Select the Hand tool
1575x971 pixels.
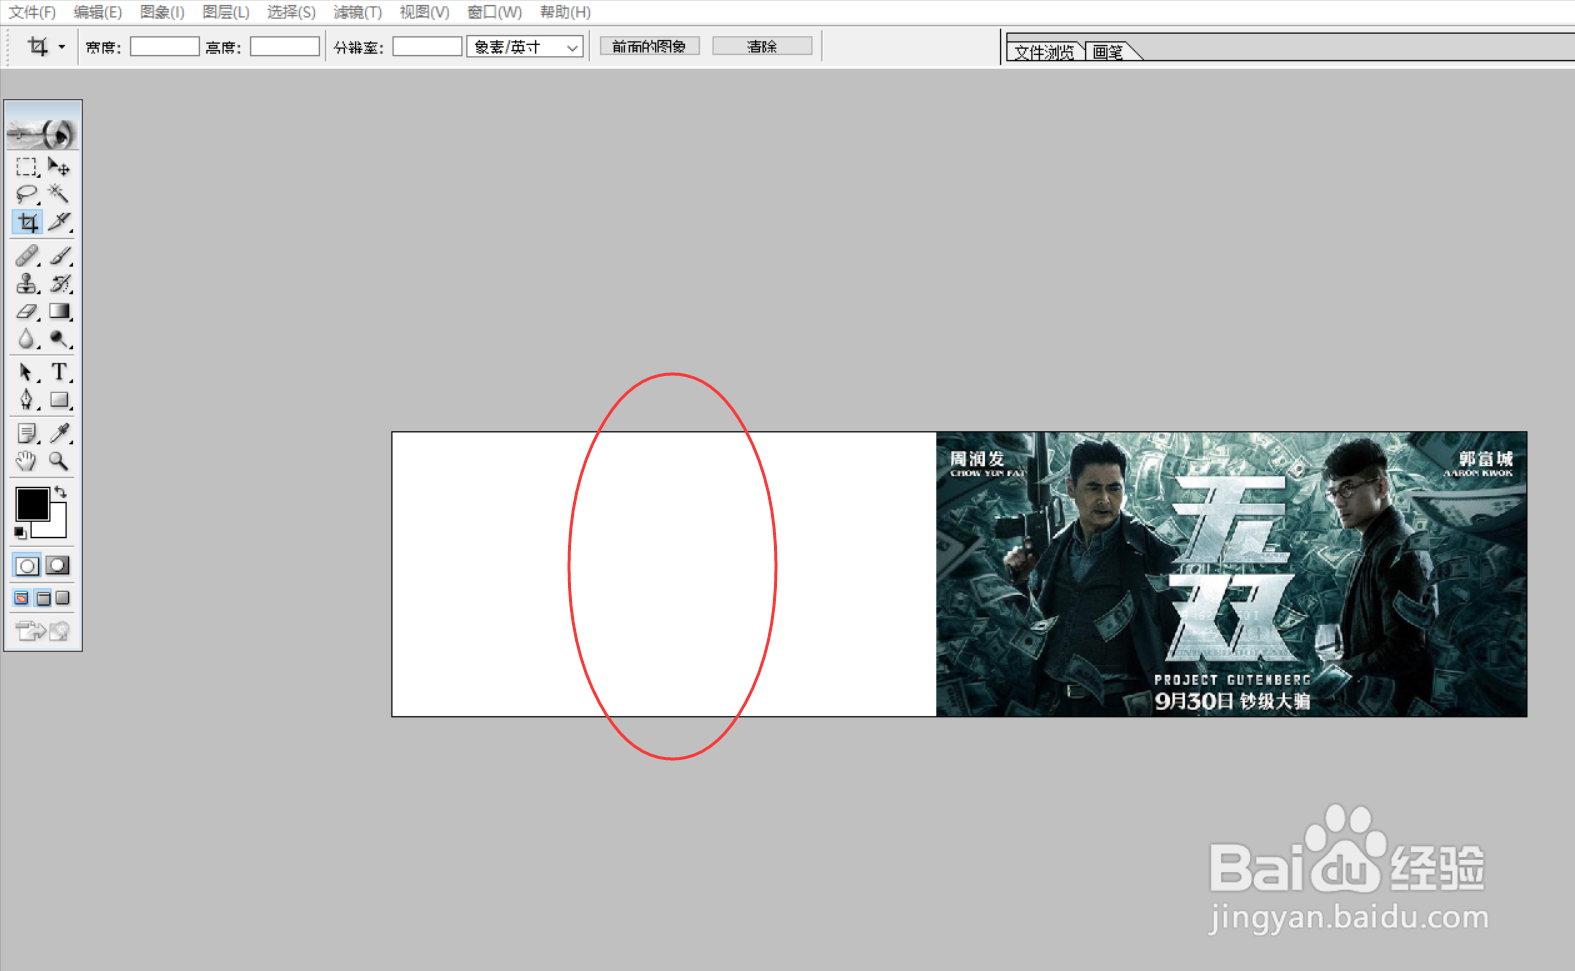point(27,461)
